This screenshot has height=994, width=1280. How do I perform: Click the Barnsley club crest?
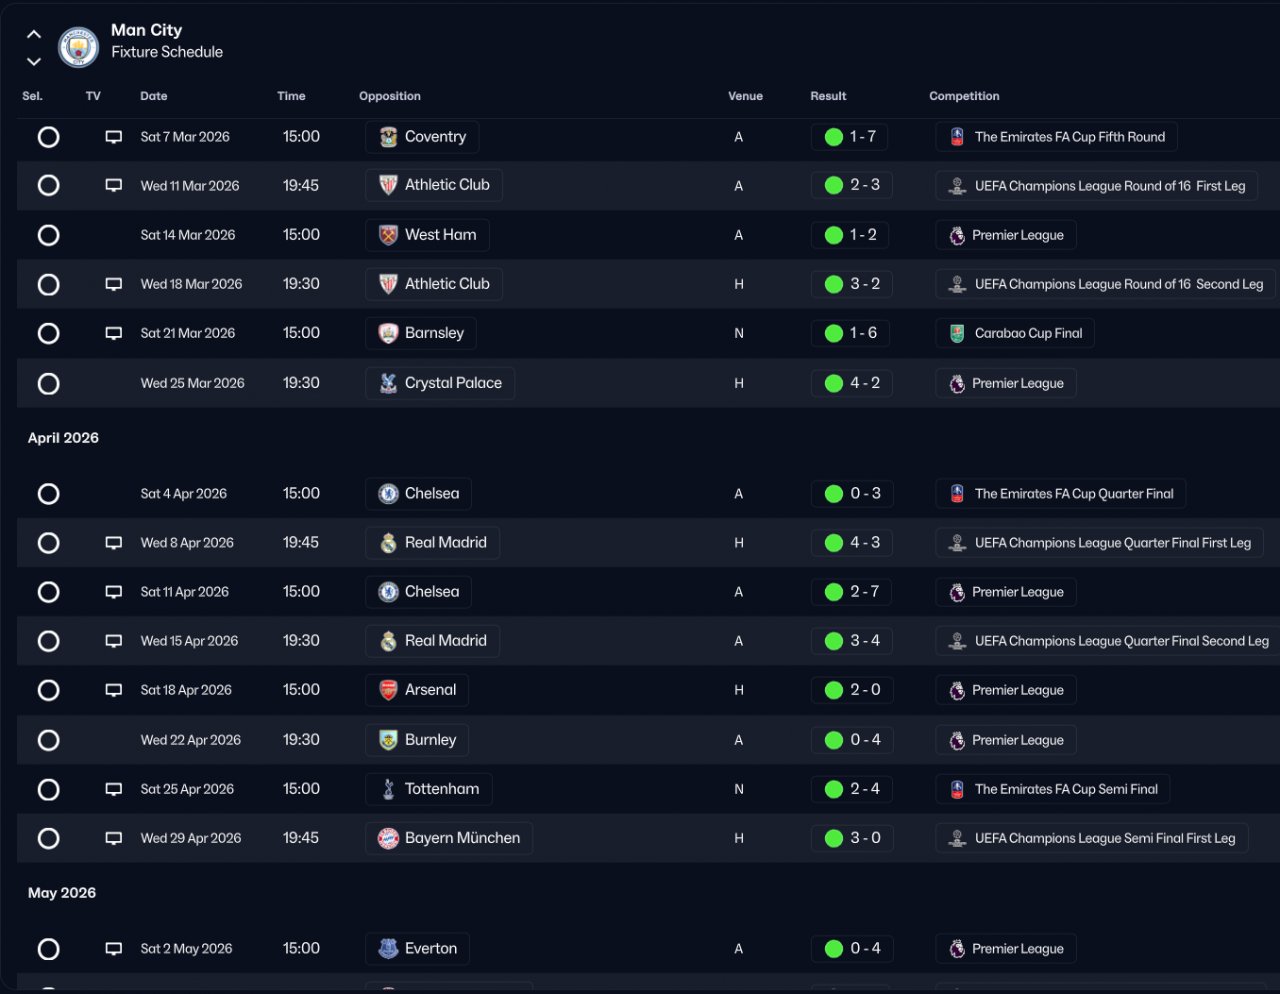388,333
